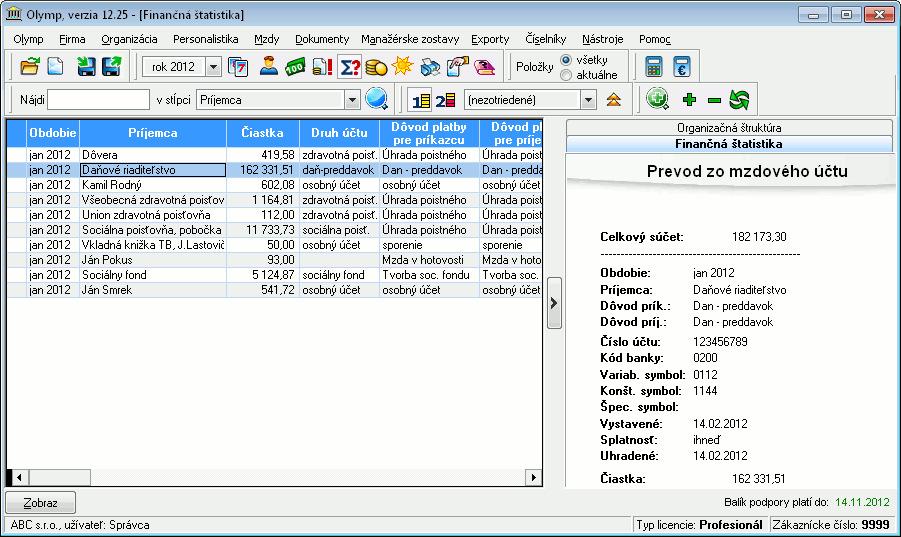Image resolution: width=901 pixels, height=537 pixels.
Task: Click the horizontal scrollbar right arrow
Action: click(x=533, y=477)
